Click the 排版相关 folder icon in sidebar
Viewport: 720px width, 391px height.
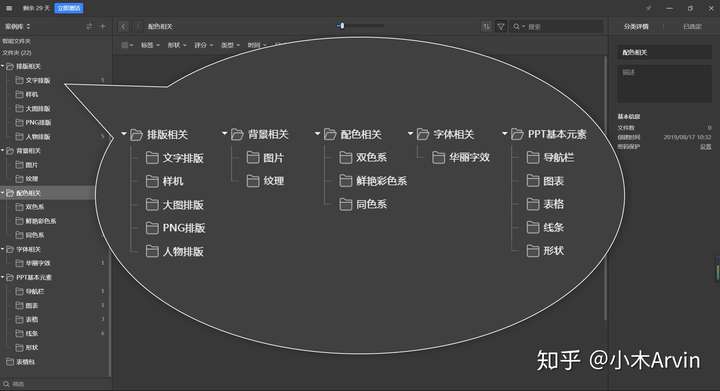point(10,67)
